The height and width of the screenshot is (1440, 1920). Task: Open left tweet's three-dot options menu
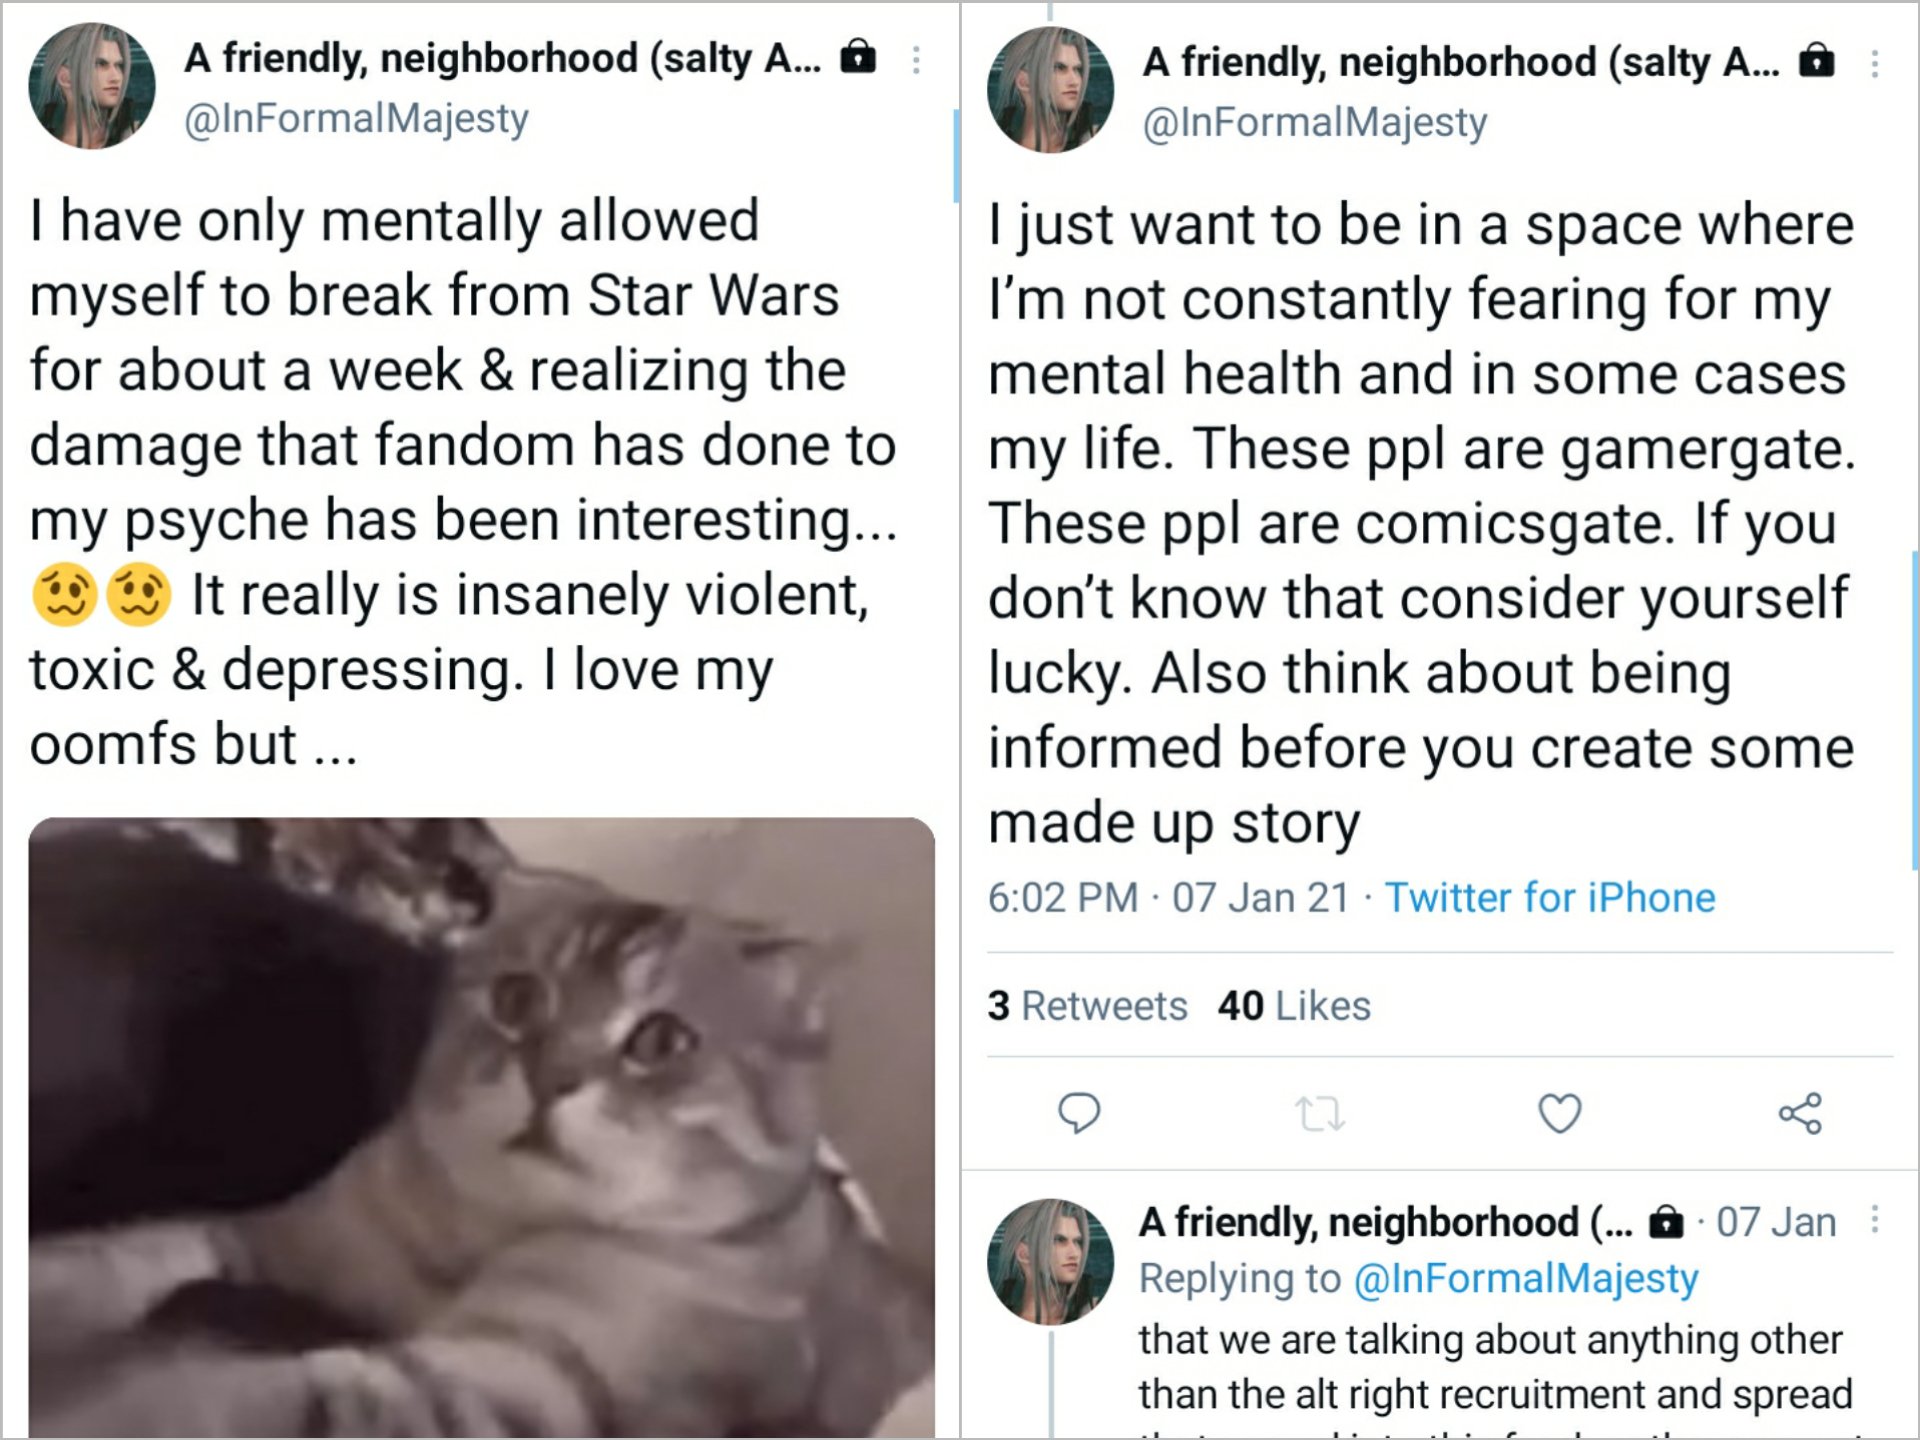[916, 60]
